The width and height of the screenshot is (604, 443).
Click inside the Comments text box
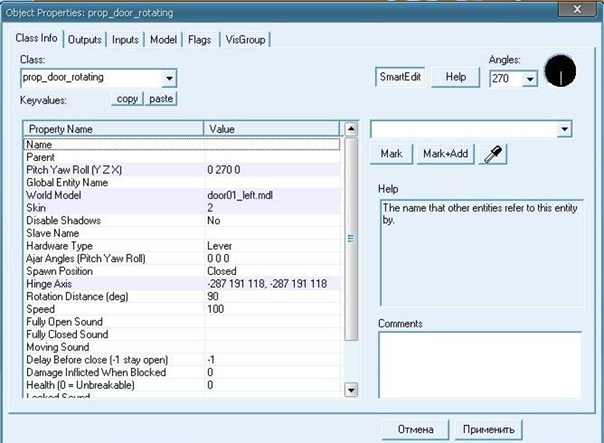[480, 365]
